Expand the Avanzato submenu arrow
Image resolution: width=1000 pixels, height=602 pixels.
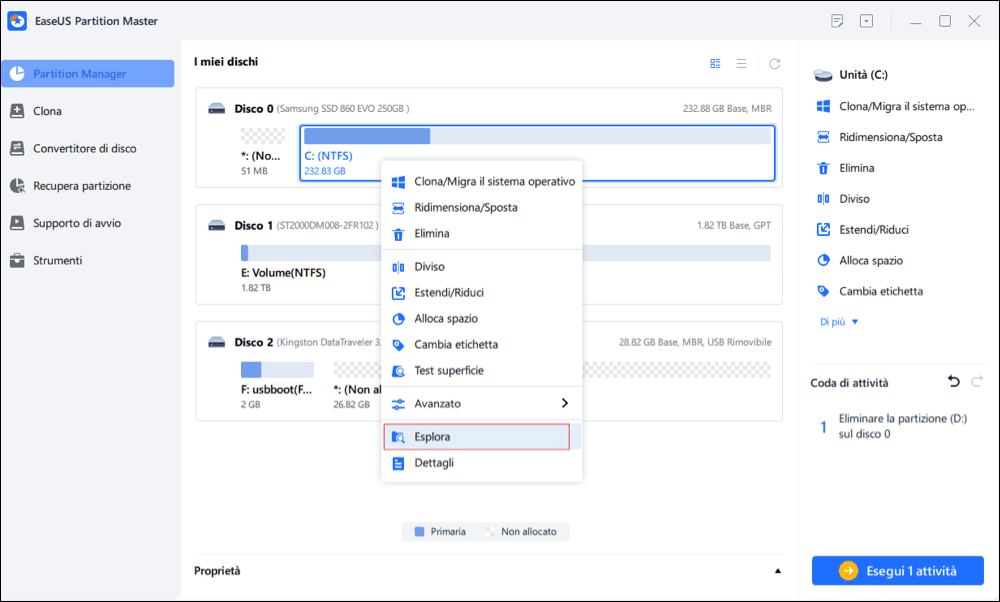tap(564, 403)
